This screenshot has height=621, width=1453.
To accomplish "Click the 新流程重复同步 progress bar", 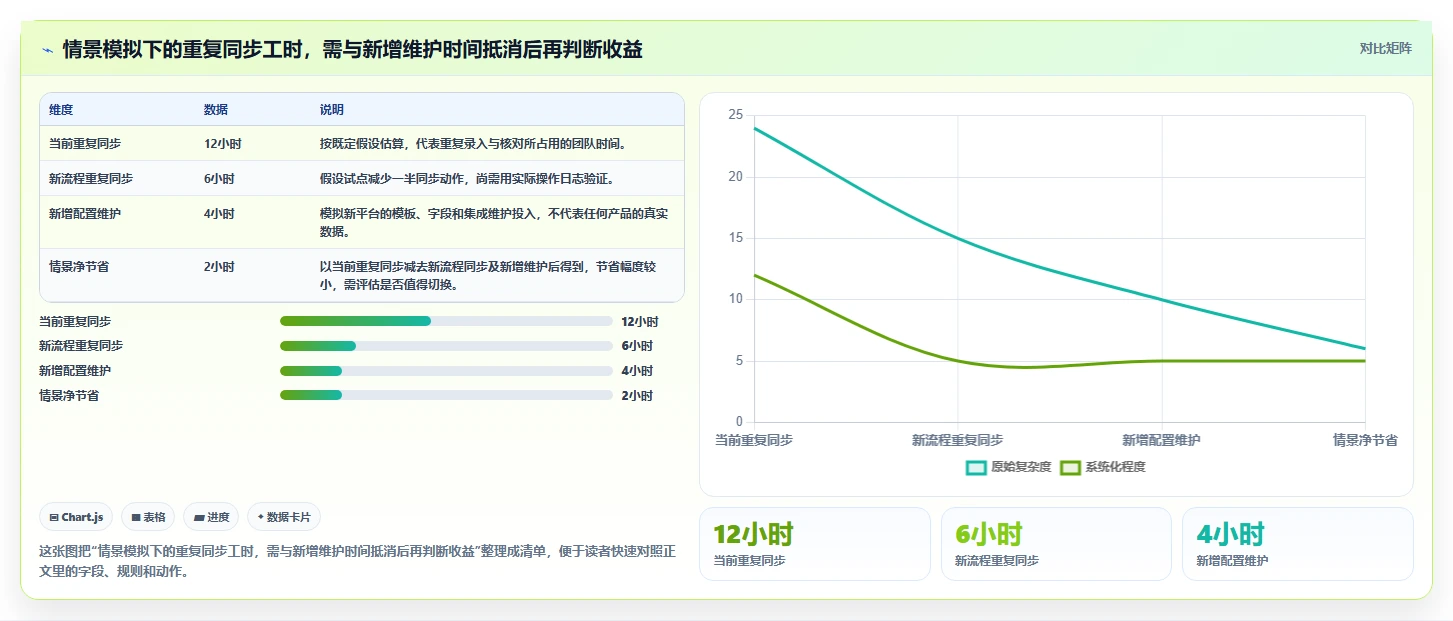I will coord(446,346).
